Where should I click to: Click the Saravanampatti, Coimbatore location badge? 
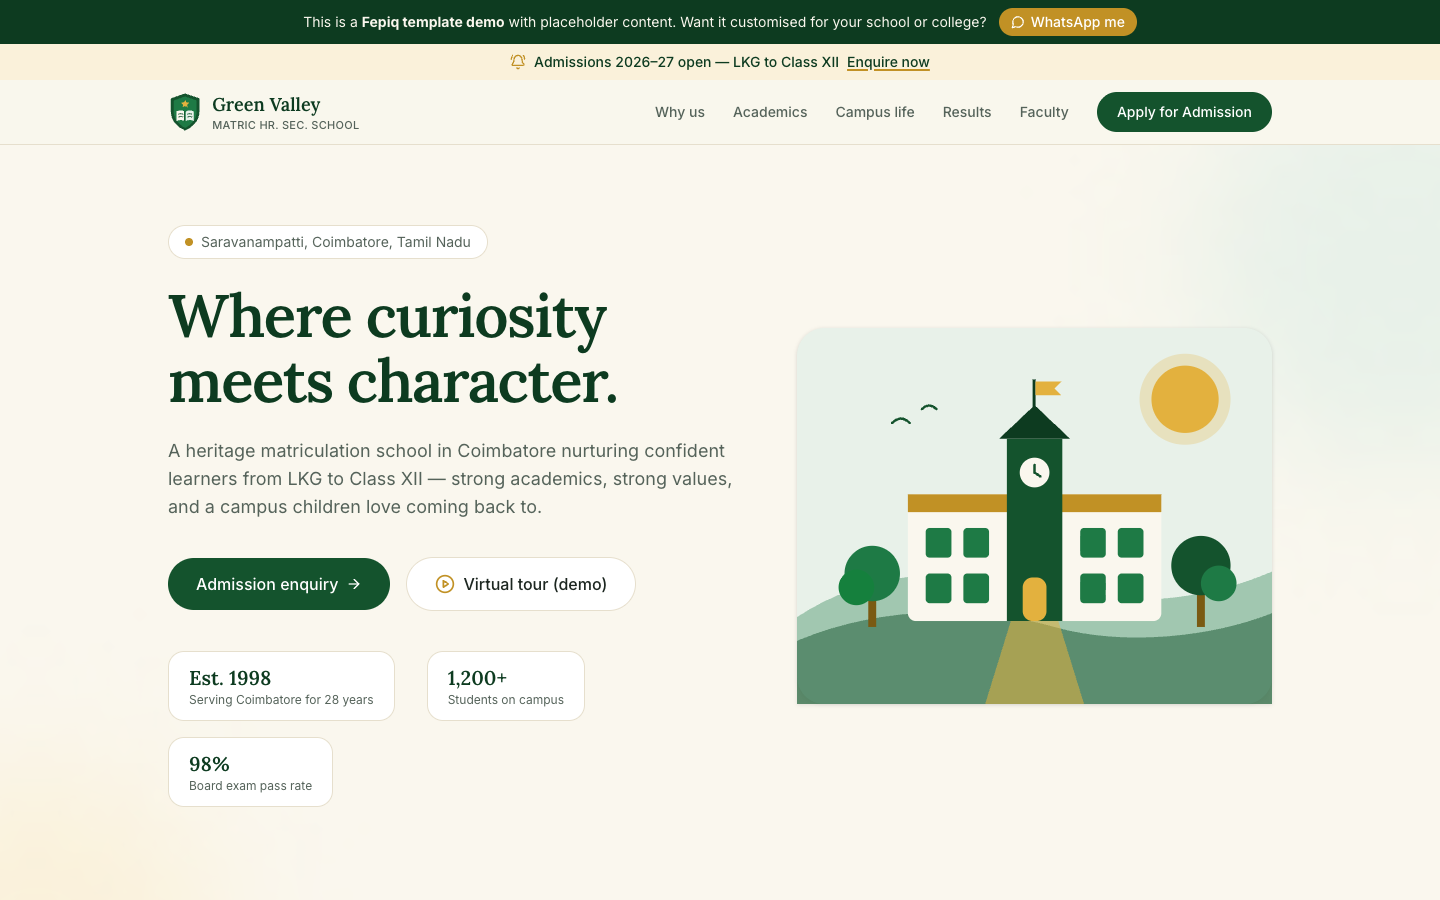tap(328, 242)
